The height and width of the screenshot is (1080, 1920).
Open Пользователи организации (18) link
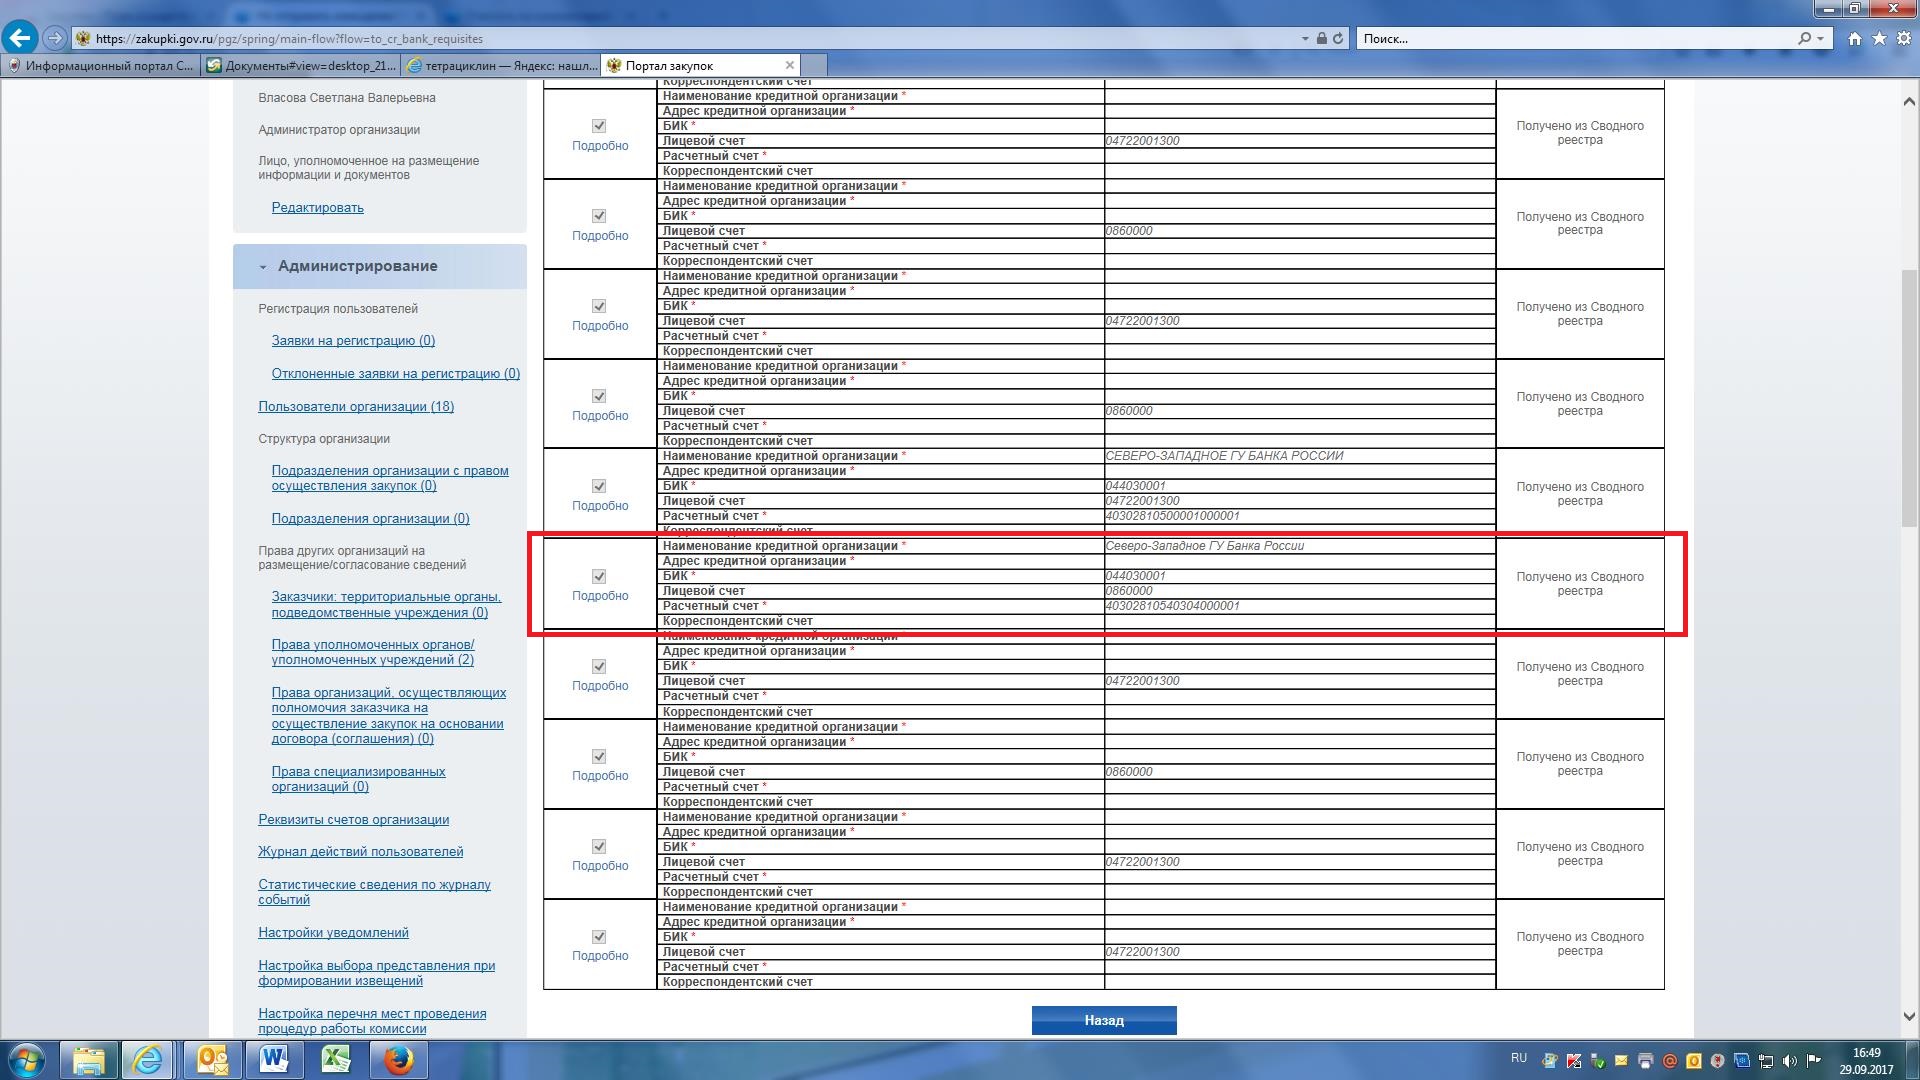[x=355, y=406]
